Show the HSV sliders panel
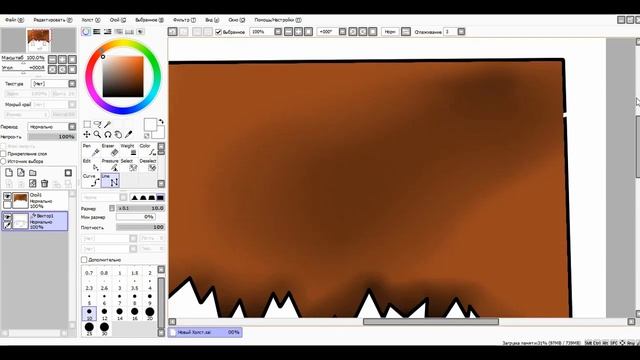This screenshot has height=360, width=640. 107,31
